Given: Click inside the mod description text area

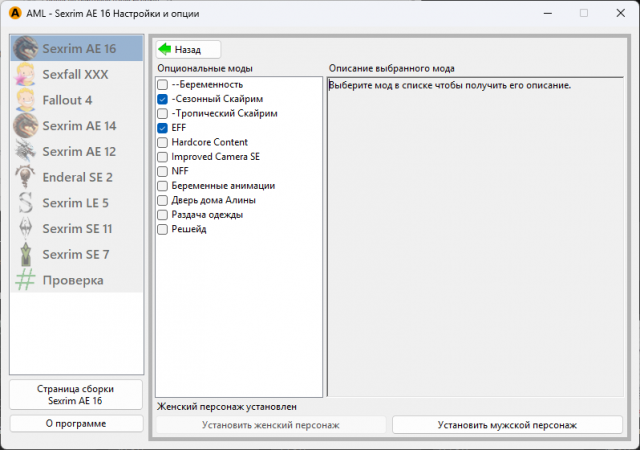Looking at the screenshot, I should point(467,240).
